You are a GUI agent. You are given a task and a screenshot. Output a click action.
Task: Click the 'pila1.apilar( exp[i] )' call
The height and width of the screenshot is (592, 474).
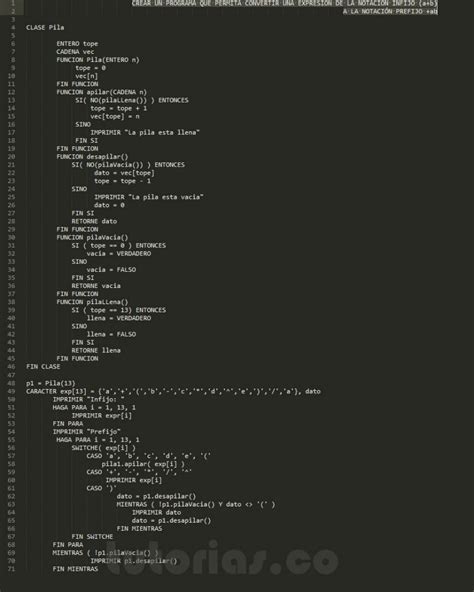(143, 464)
